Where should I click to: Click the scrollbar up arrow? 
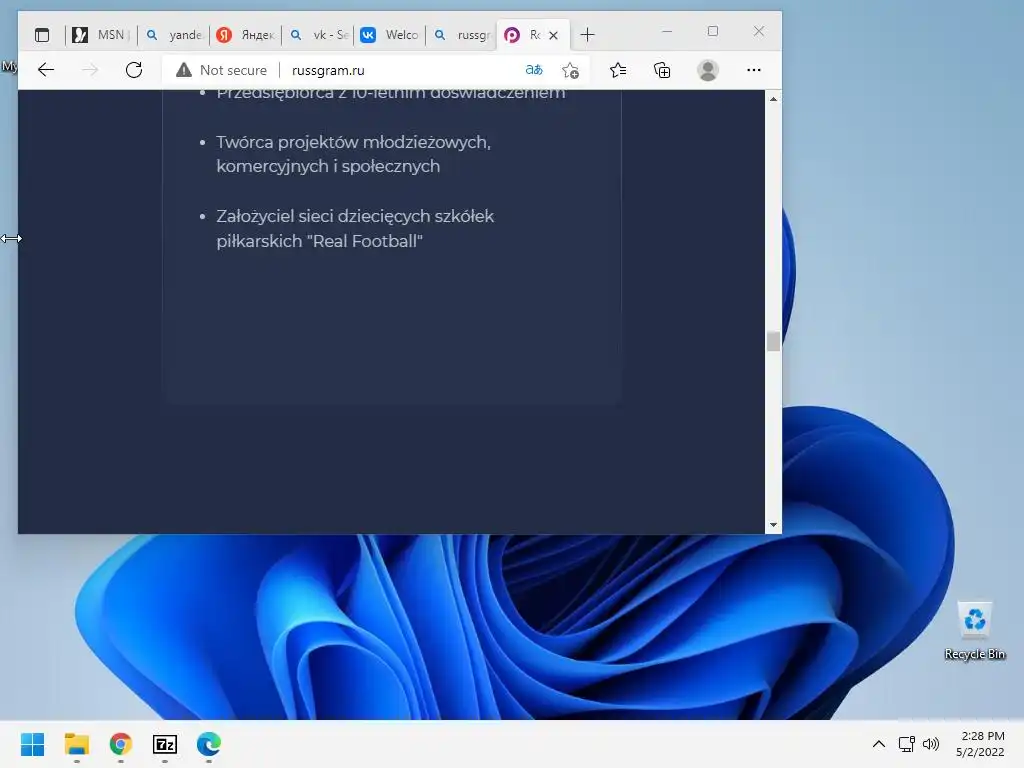click(773, 99)
